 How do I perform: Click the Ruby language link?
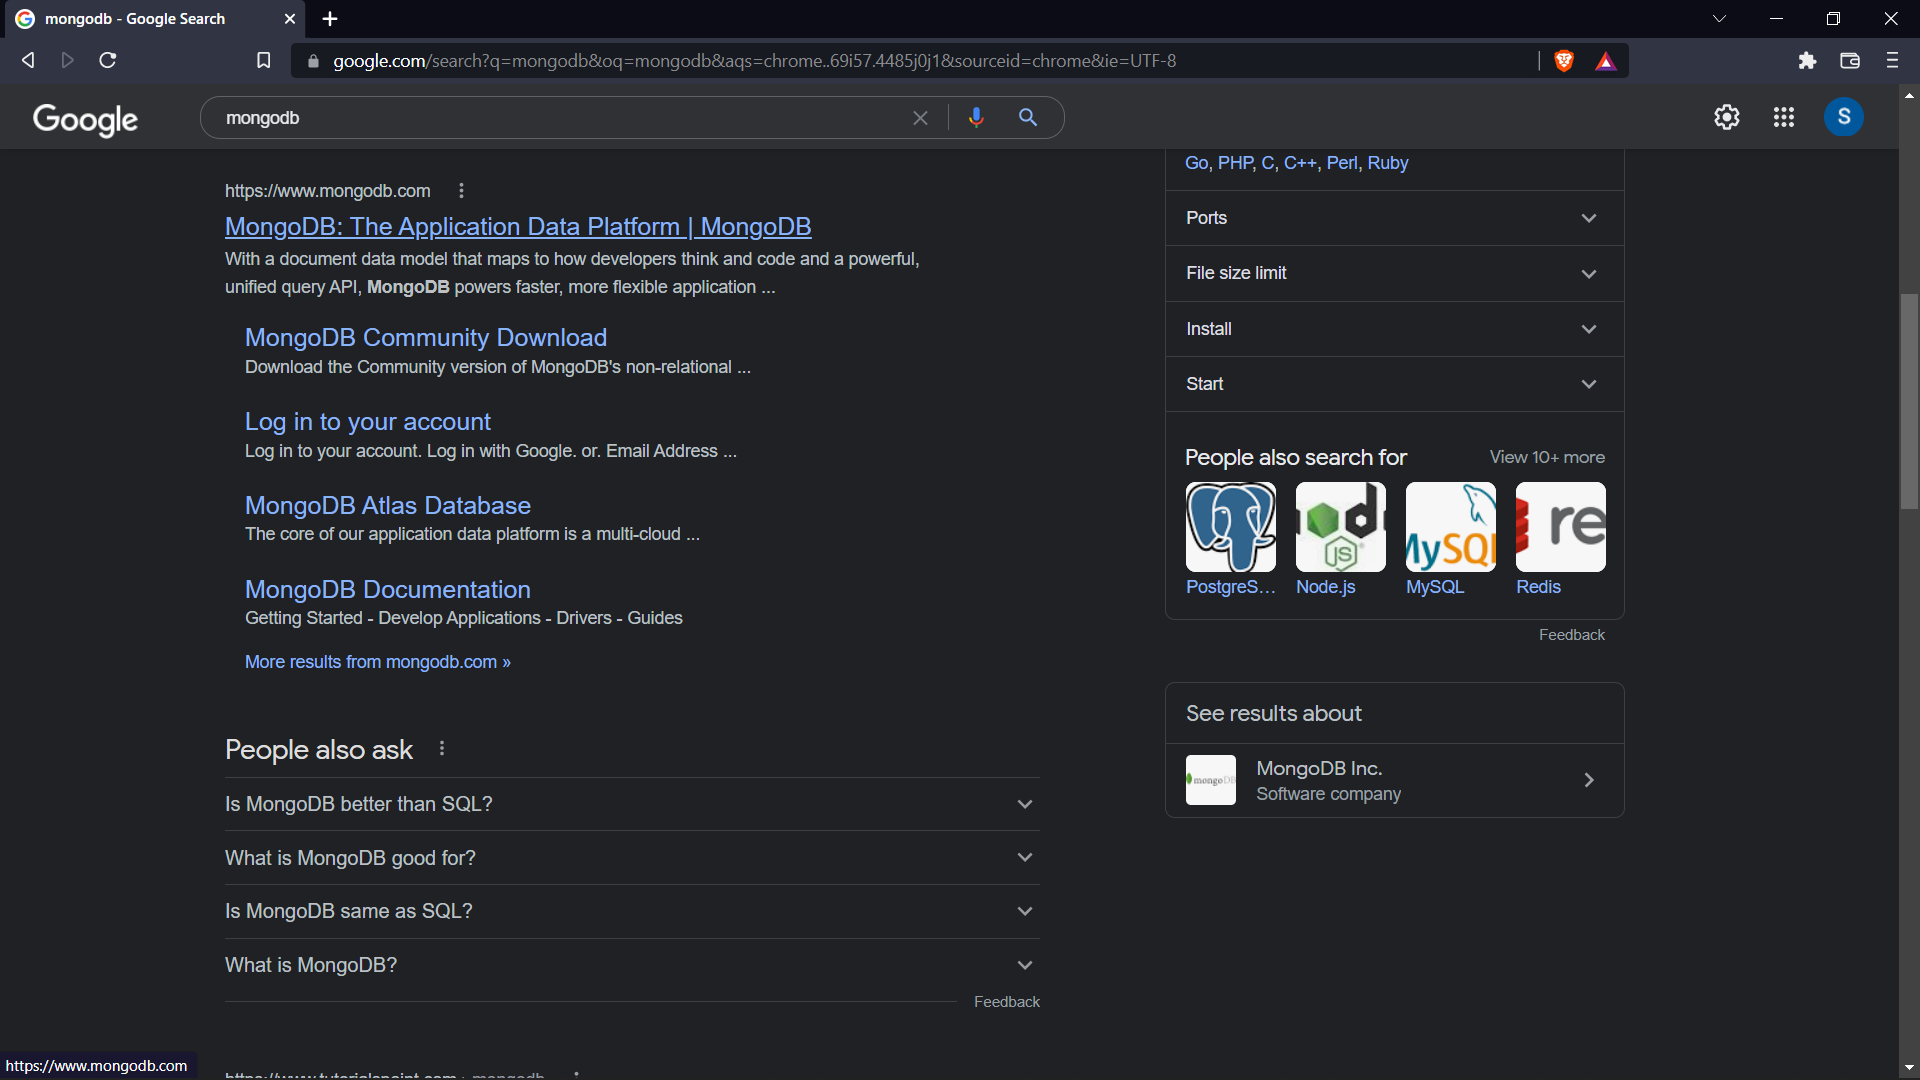pyautogui.click(x=1388, y=163)
